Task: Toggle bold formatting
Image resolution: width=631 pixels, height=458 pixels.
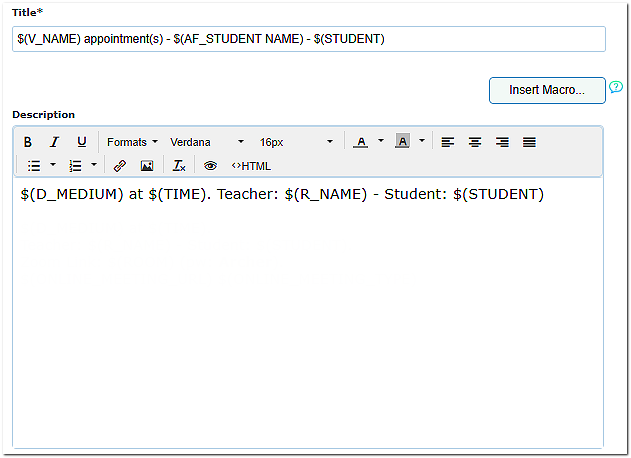Action: pyautogui.click(x=28, y=142)
